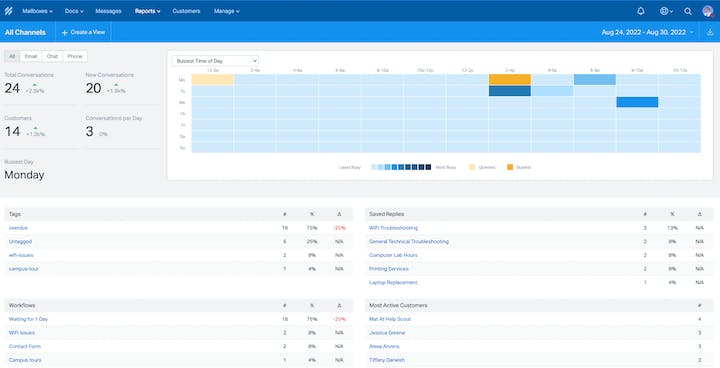Click the Conversations per Day value 3
The width and height of the screenshot is (720, 368).
(90, 131)
